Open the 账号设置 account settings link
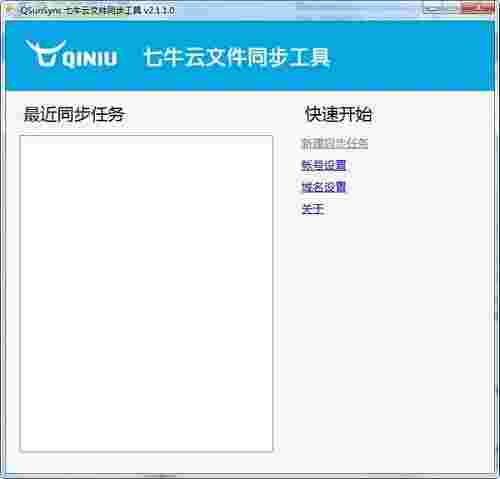 coord(324,165)
